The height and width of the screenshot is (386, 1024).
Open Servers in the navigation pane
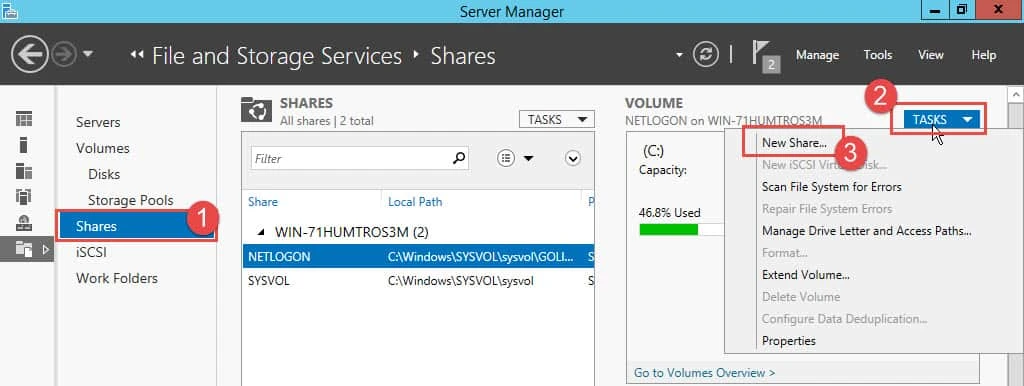98,122
